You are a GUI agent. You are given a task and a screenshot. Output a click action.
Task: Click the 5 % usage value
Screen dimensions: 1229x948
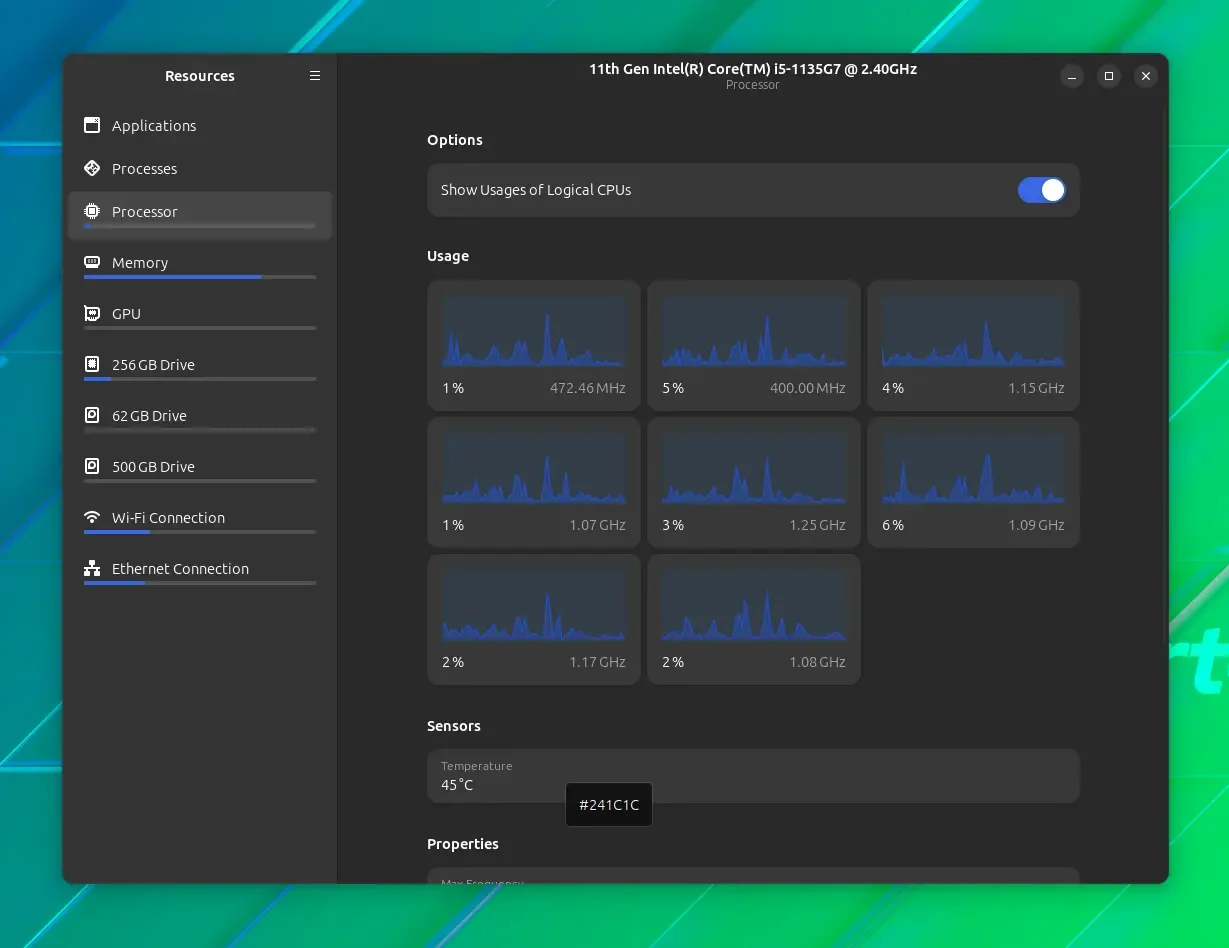click(x=673, y=388)
